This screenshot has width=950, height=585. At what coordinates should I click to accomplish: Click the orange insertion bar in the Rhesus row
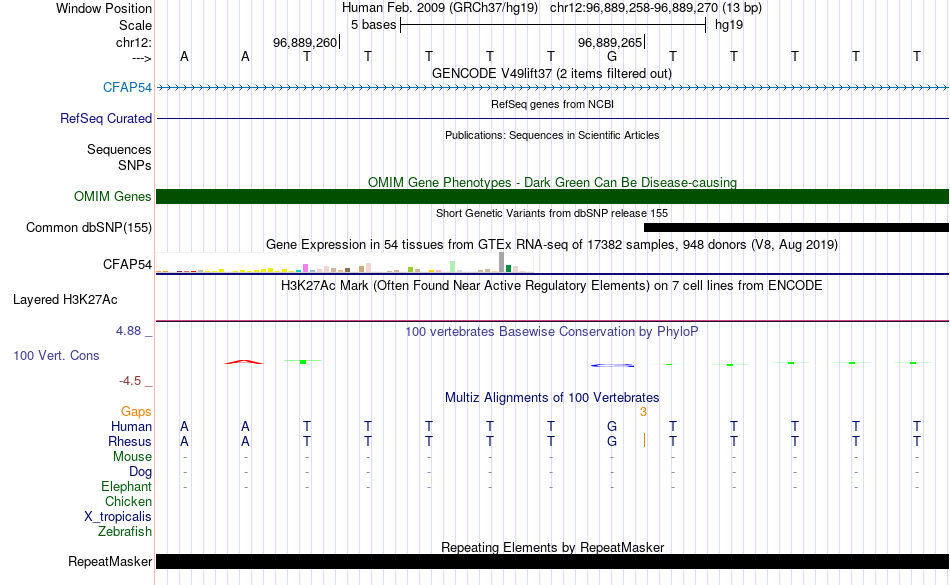coord(644,441)
